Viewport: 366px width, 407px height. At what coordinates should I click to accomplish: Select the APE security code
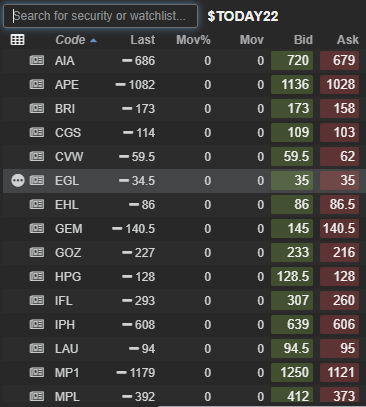coord(67,85)
